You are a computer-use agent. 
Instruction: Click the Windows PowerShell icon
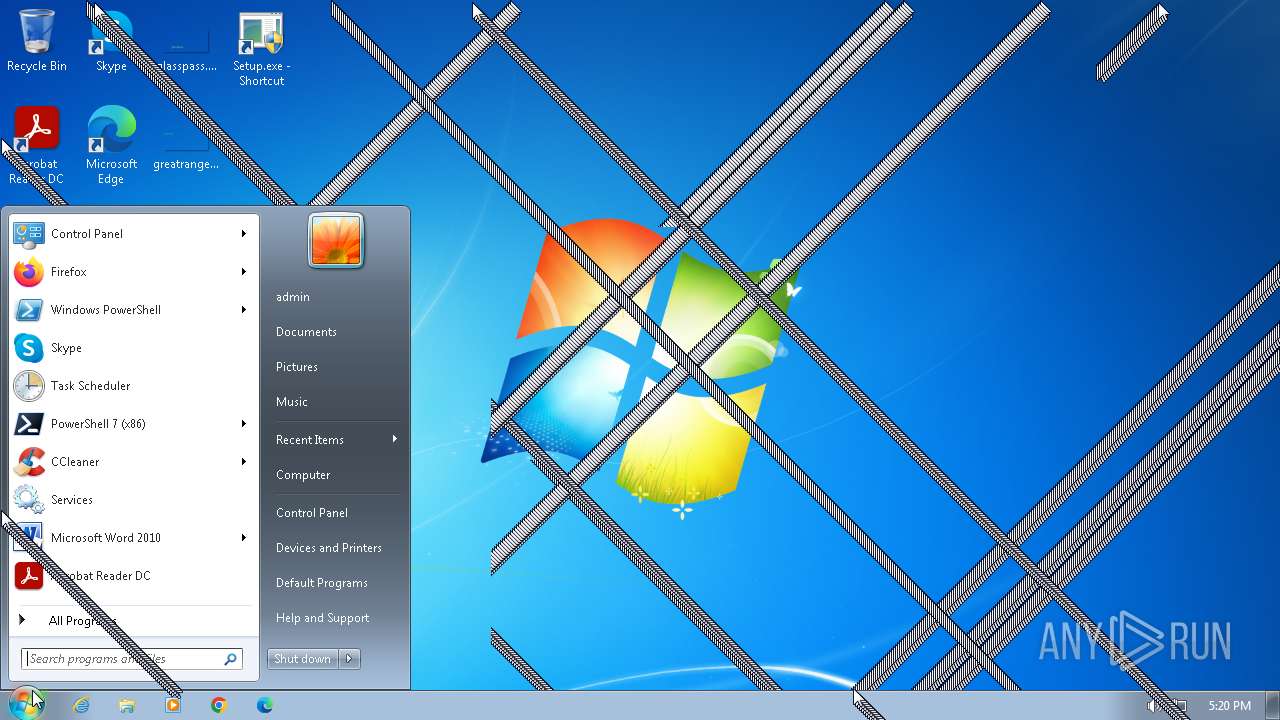point(29,310)
